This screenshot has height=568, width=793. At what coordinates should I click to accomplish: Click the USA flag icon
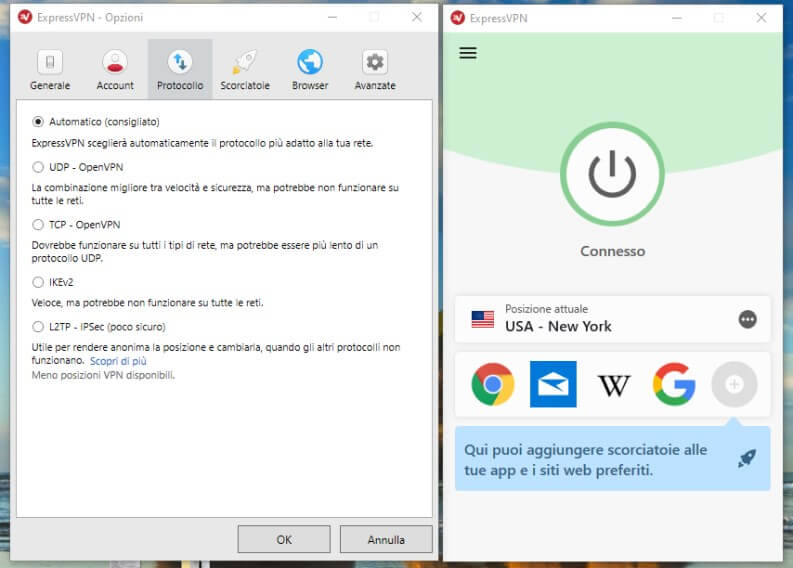(x=482, y=319)
